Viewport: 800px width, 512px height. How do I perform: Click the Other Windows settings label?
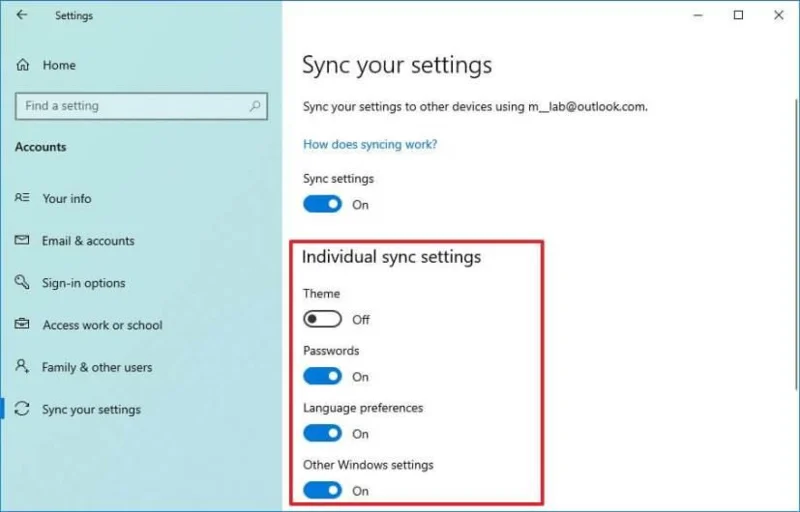tap(368, 465)
